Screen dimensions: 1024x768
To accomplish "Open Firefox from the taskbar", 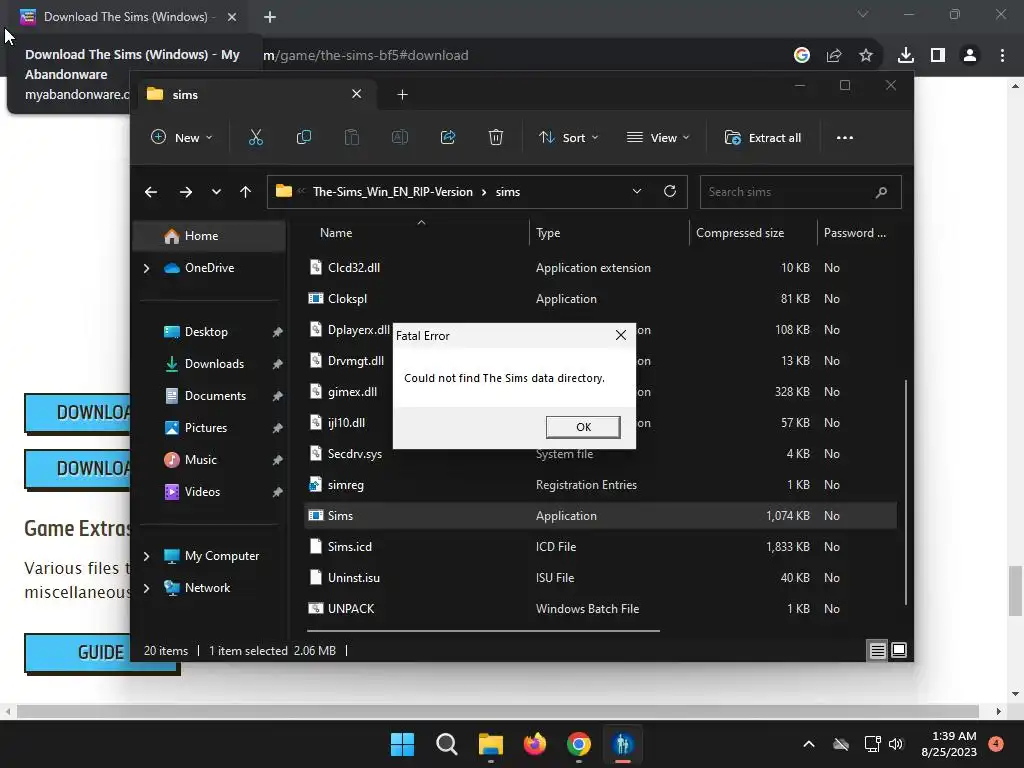I will 535,744.
